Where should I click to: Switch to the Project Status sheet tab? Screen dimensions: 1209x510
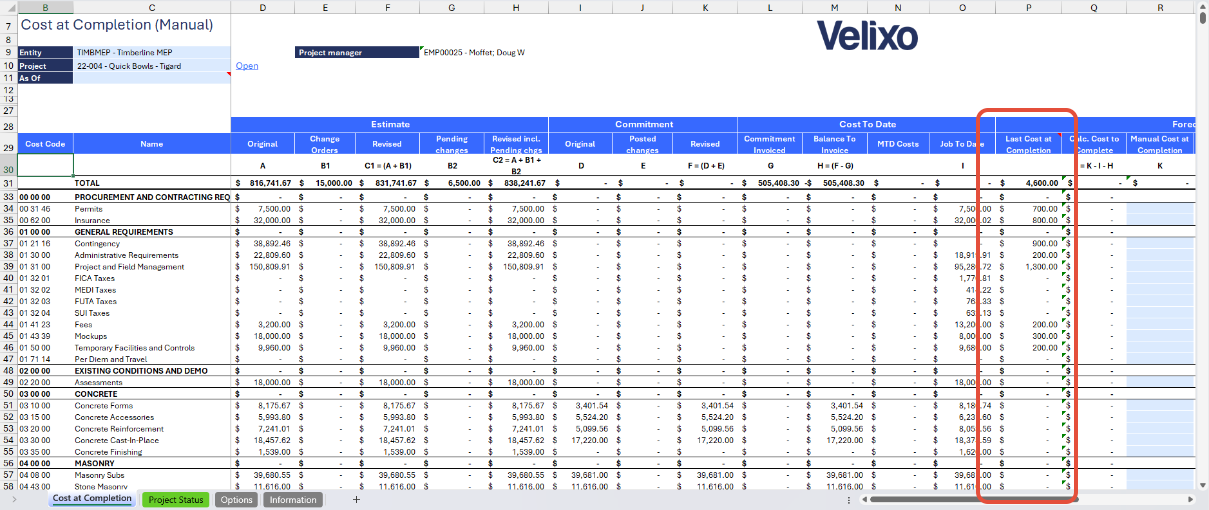[175, 499]
